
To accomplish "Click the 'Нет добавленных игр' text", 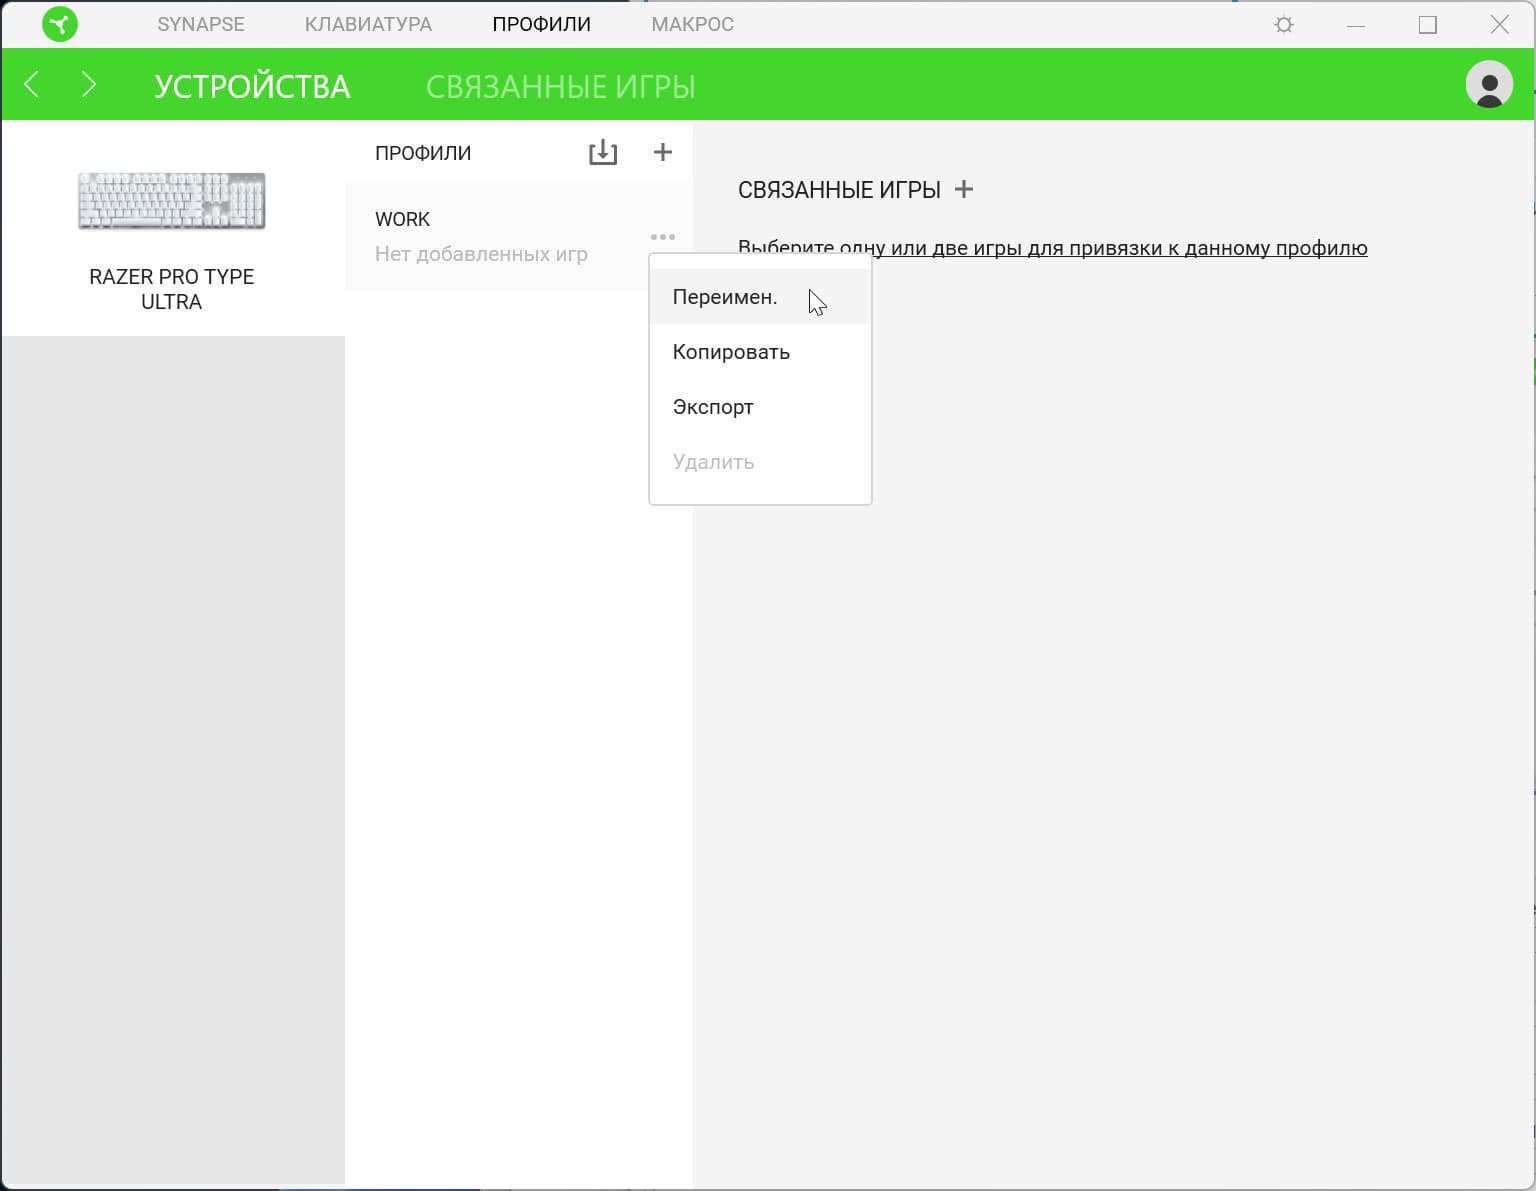I will click(x=481, y=254).
